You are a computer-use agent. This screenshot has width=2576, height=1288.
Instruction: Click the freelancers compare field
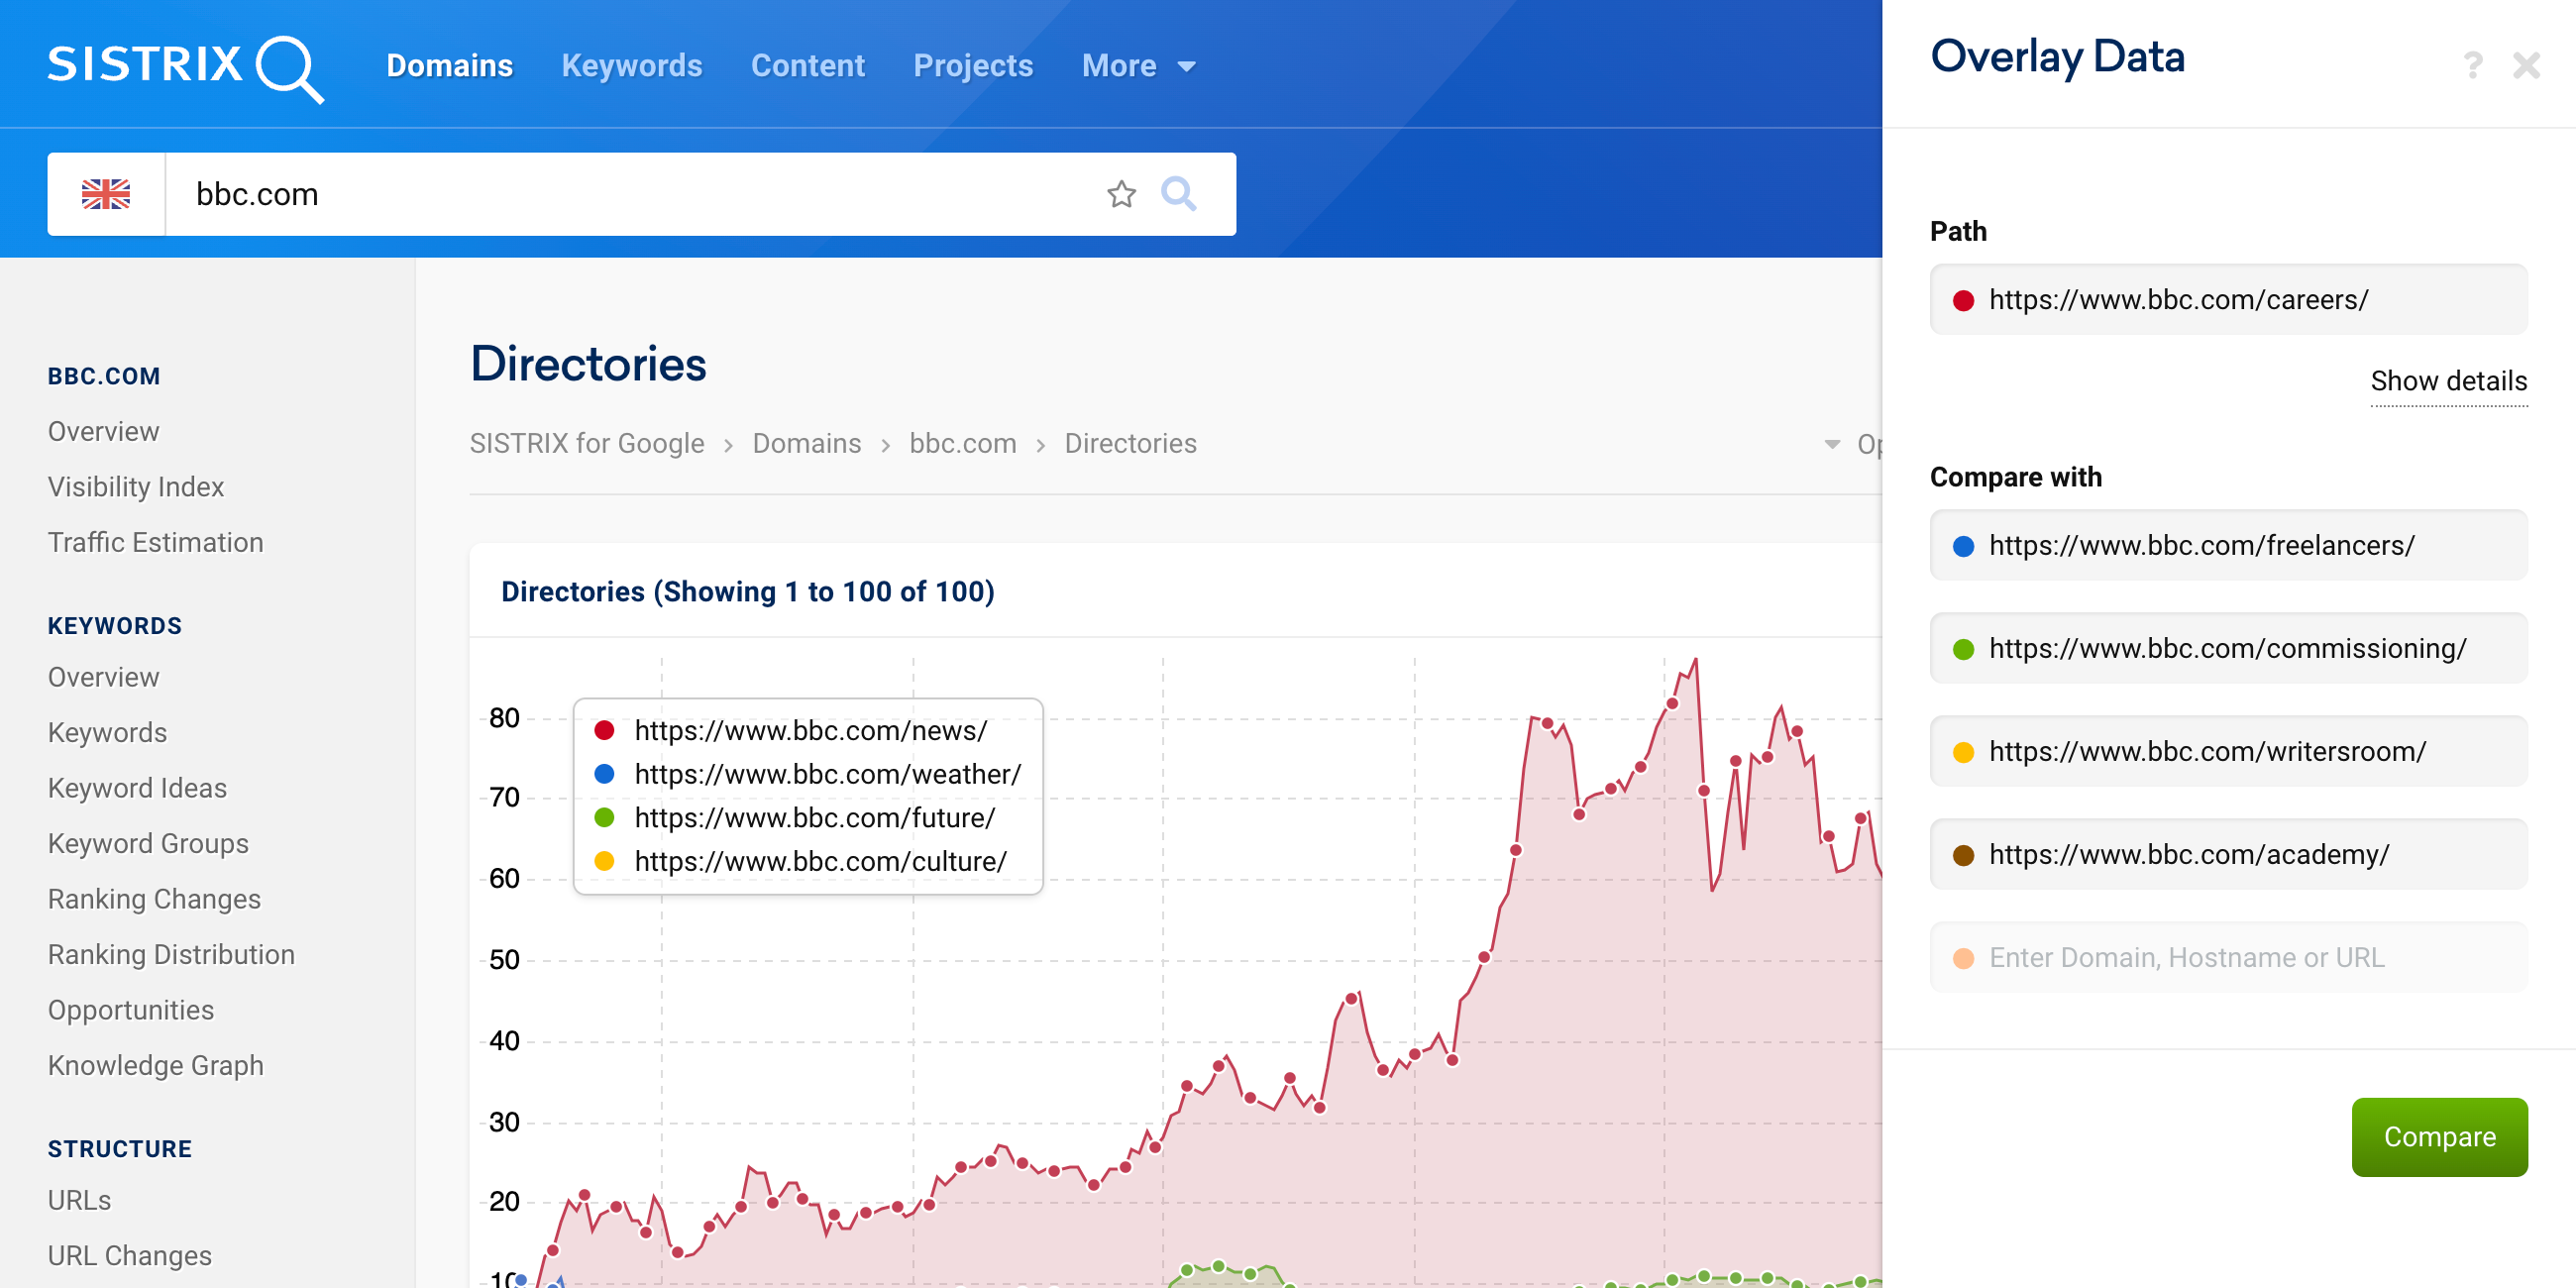pyautogui.click(x=2227, y=546)
